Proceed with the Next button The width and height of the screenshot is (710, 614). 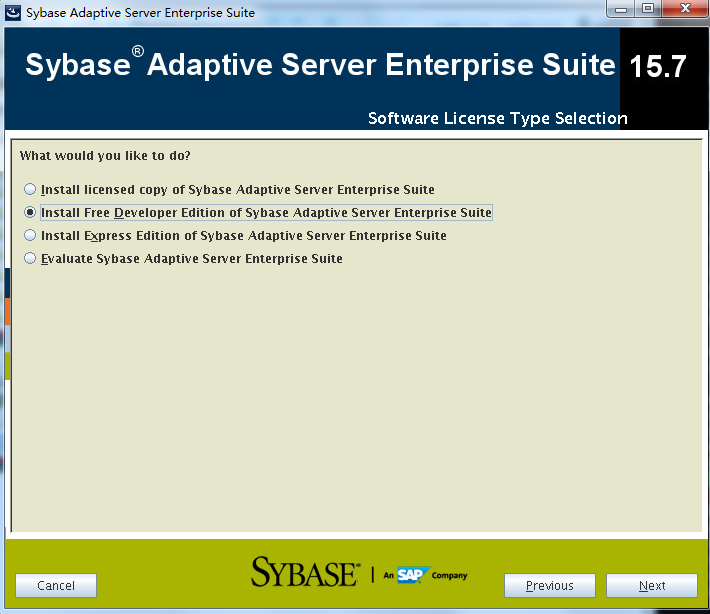652,585
